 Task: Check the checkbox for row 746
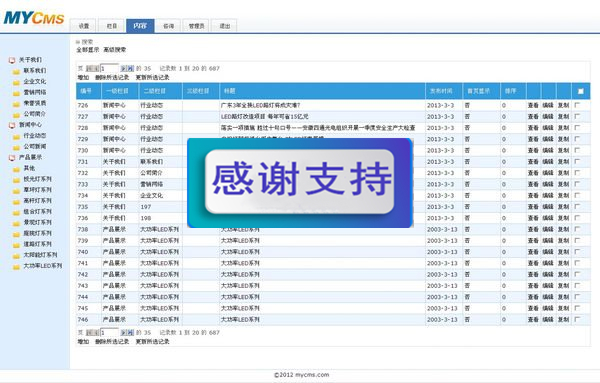[577, 319]
